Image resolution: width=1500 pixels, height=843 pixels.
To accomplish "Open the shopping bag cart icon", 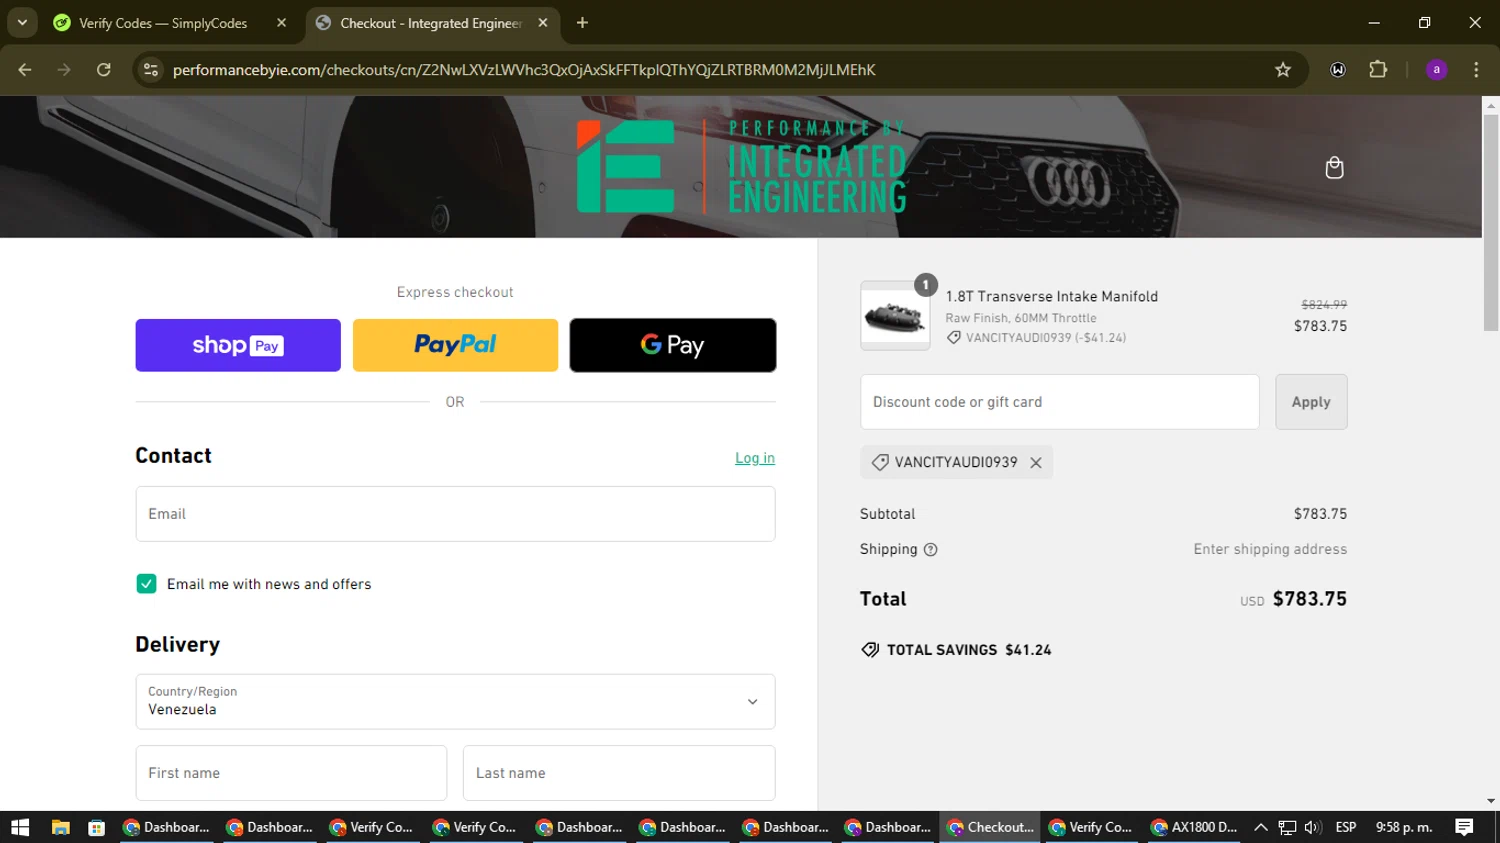I will (1334, 167).
